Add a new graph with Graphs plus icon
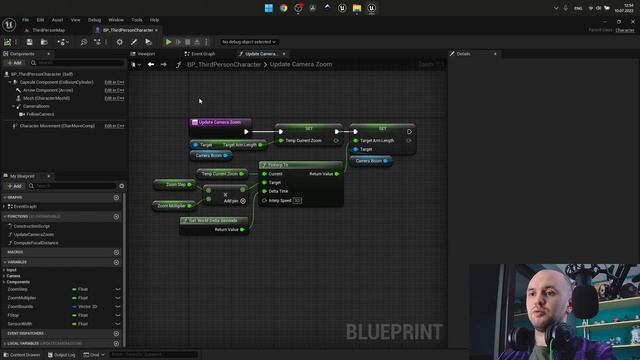The image size is (640, 360). [116, 198]
